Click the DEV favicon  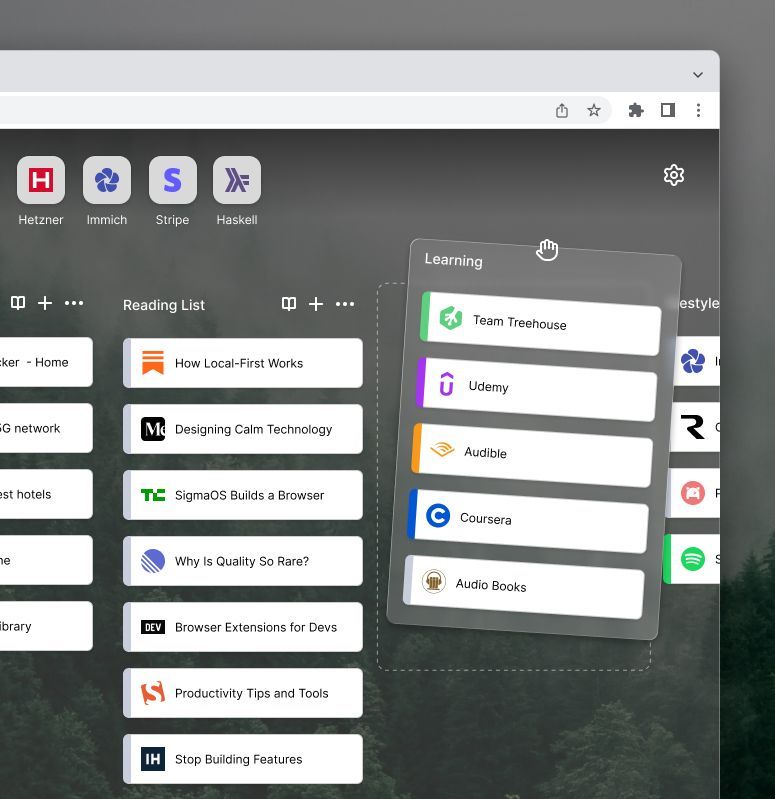(x=153, y=627)
